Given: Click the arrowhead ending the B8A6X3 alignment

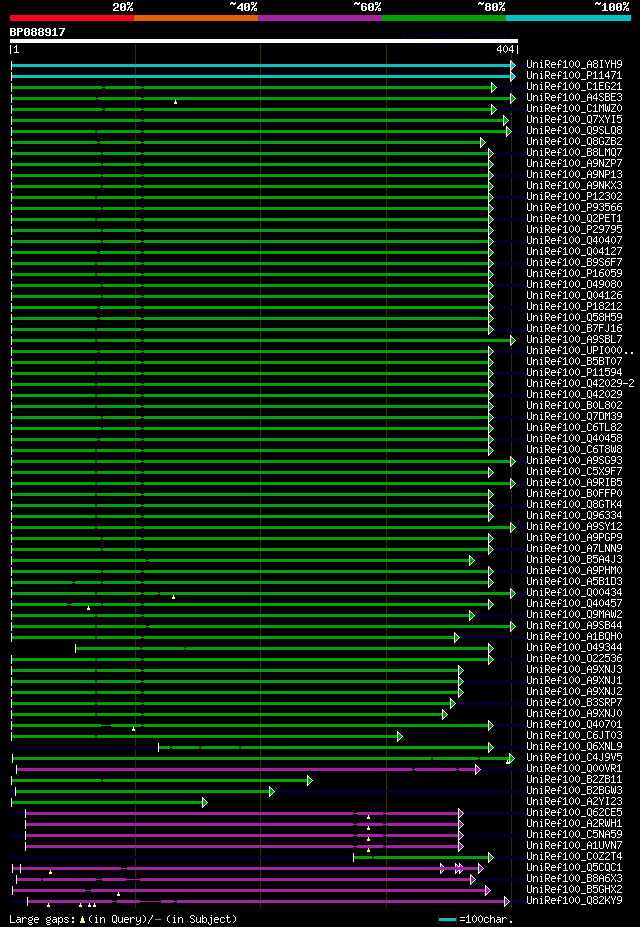Looking at the screenshot, I should pyautogui.click(x=473, y=880).
